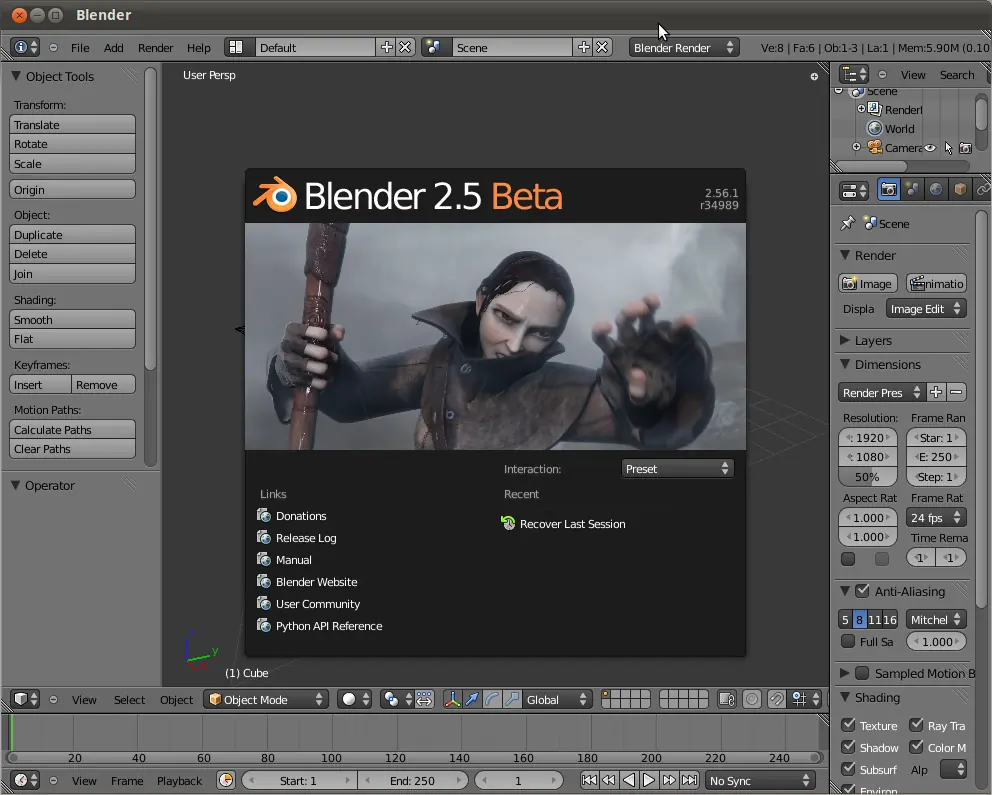Expand the Layers panel
This screenshot has height=795, width=992.
click(x=872, y=340)
